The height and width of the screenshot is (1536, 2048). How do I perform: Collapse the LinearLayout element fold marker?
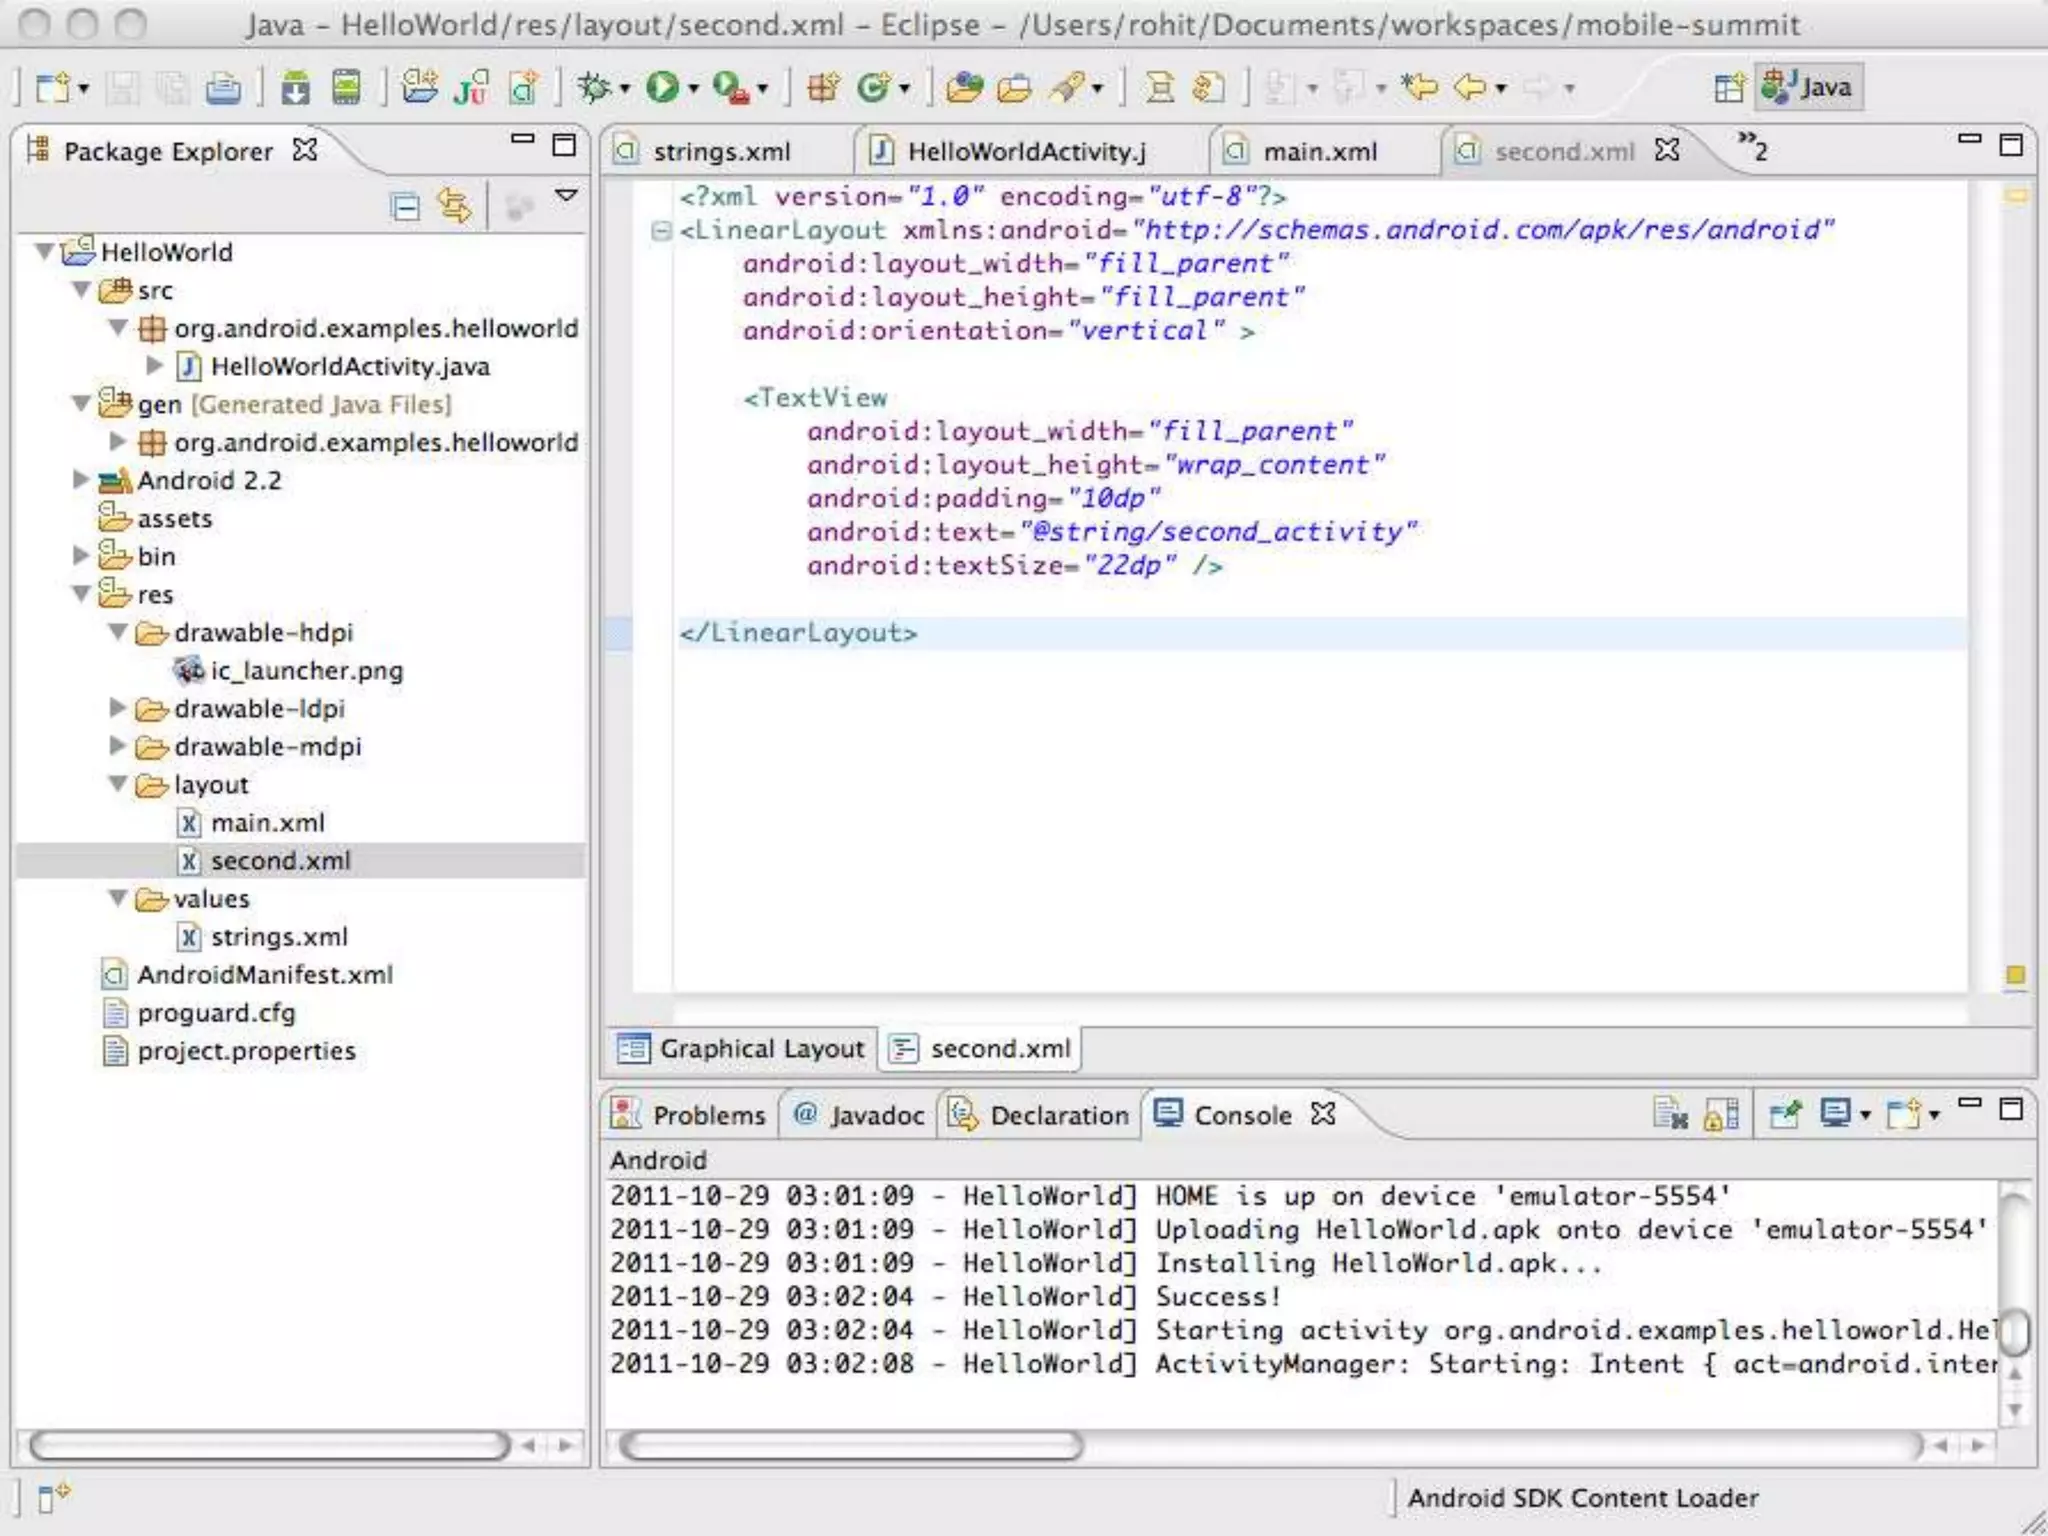point(660,231)
